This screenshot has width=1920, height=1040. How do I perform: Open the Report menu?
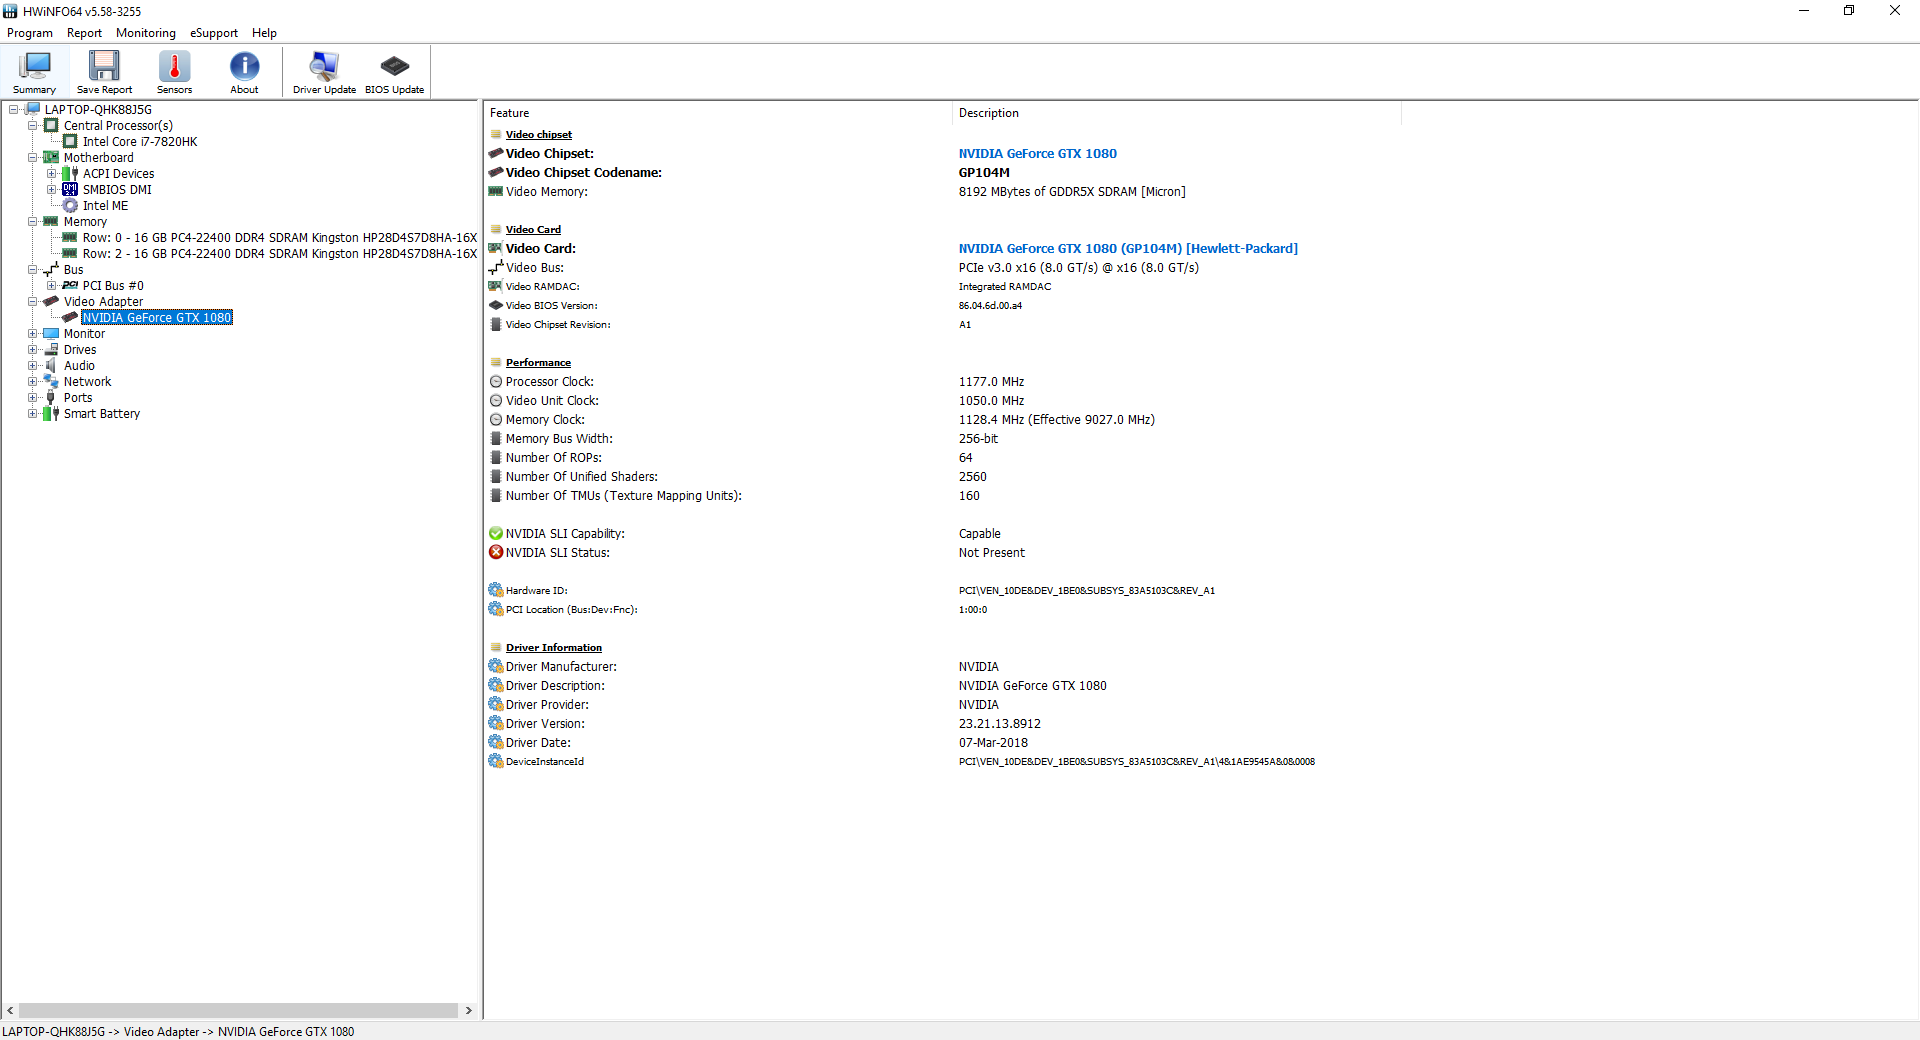click(84, 33)
